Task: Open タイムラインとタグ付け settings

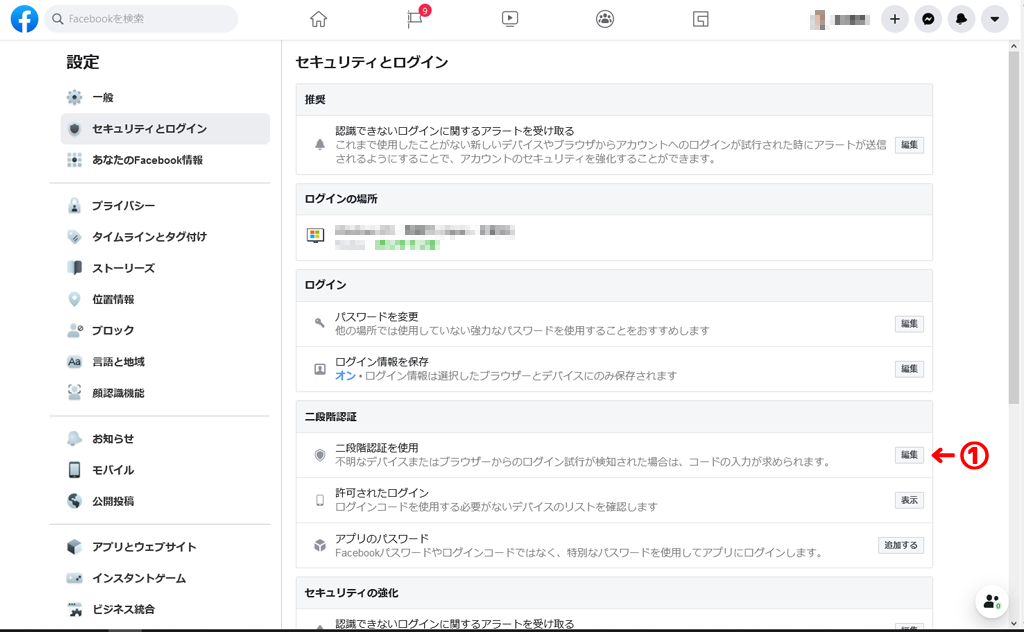Action: [x=165, y=236]
